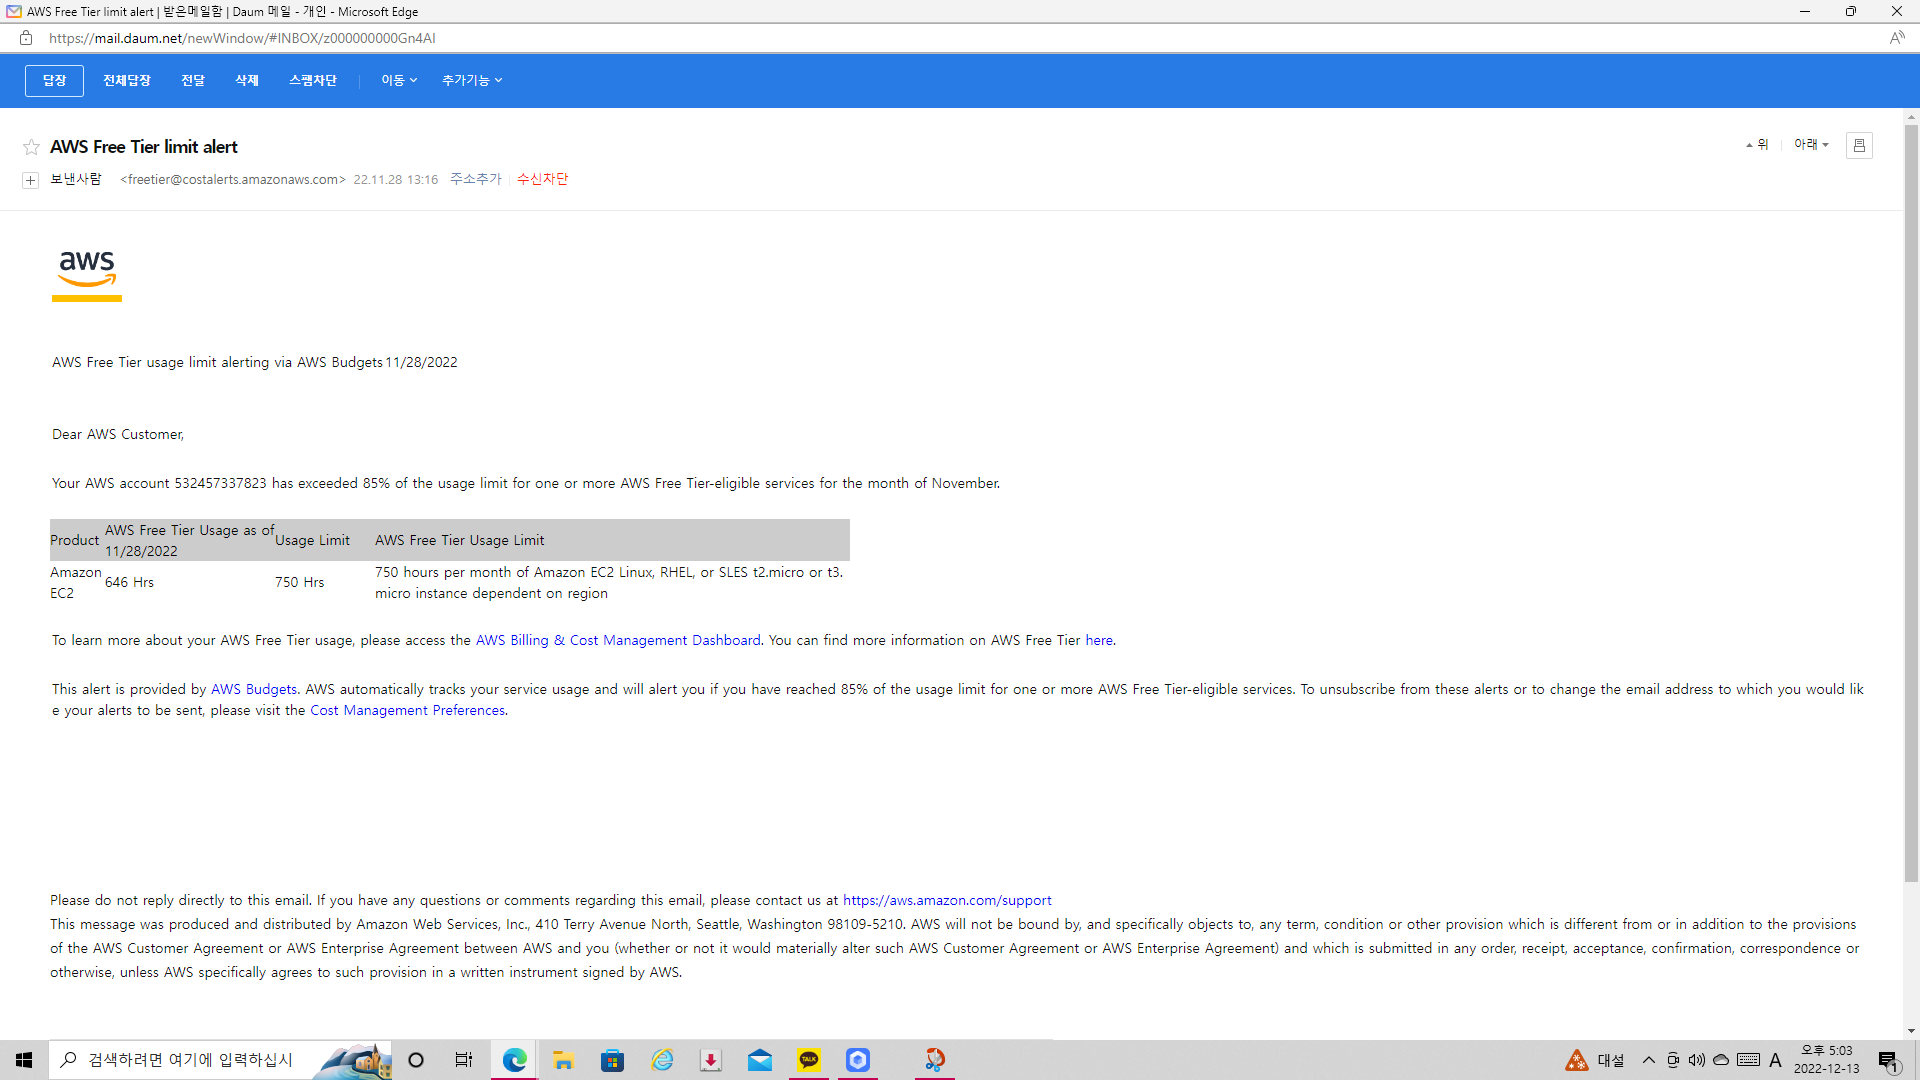Image resolution: width=1920 pixels, height=1080 pixels.
Task: Click the 답장 reply button
Action: 54,80
